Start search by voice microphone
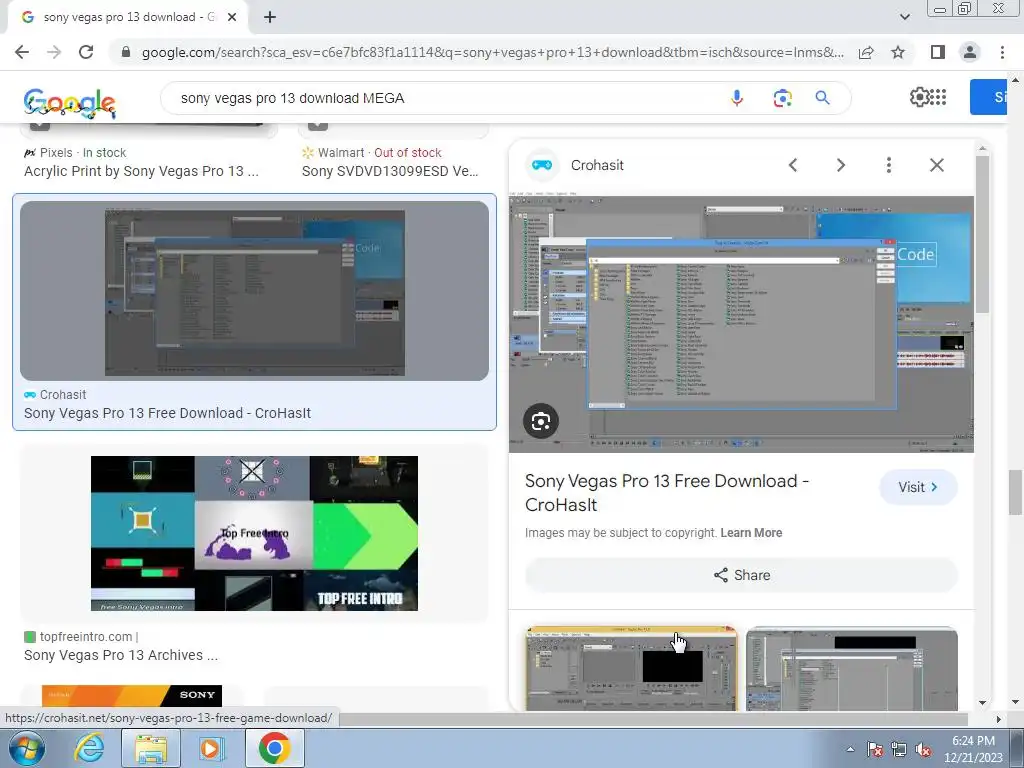1024x768 pixels. pos(737,98)
